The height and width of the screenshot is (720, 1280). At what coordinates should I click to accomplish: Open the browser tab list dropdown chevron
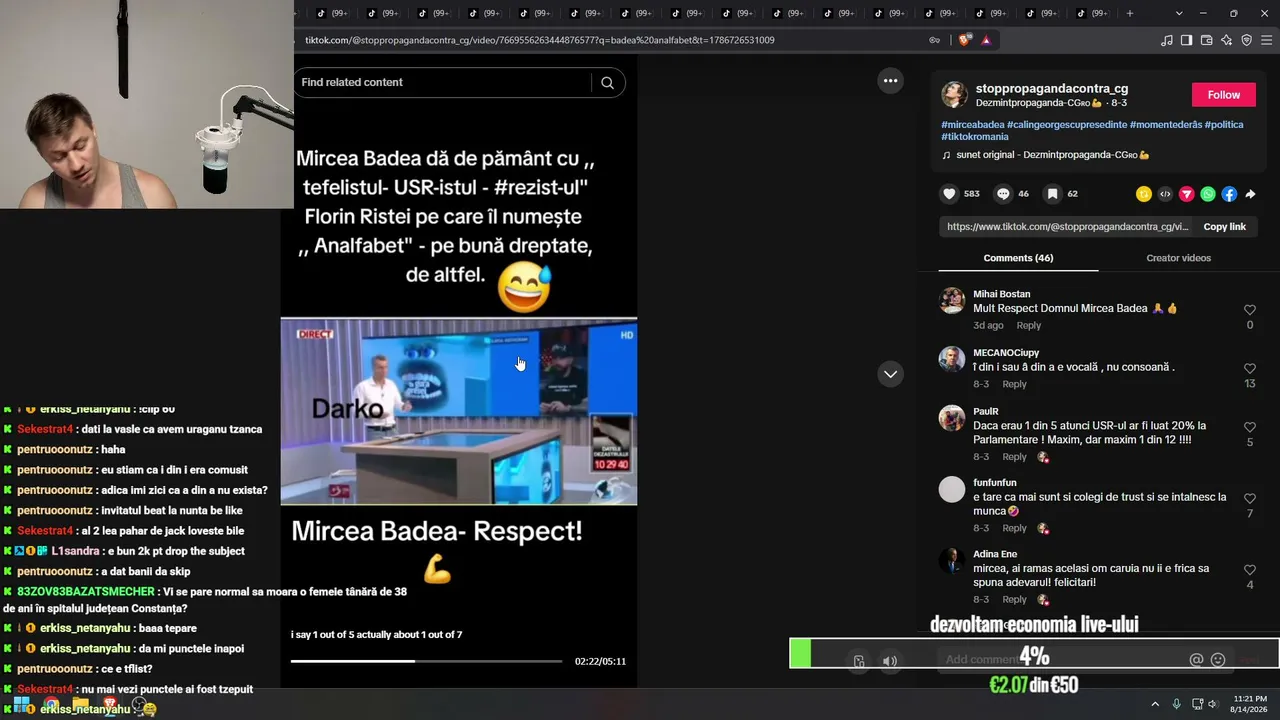pyautogui.click(x=1179, y=13)
